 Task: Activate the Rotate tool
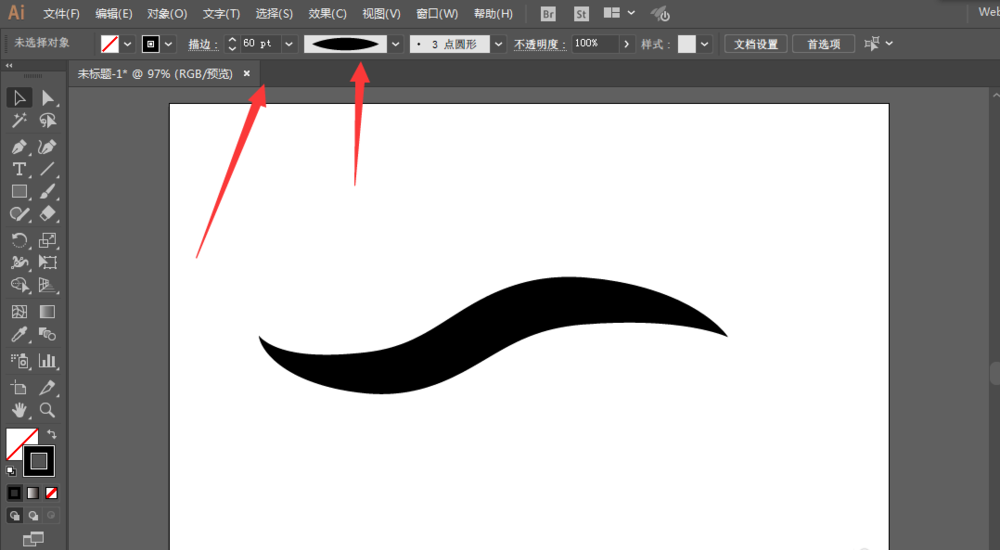pos(19,240)
